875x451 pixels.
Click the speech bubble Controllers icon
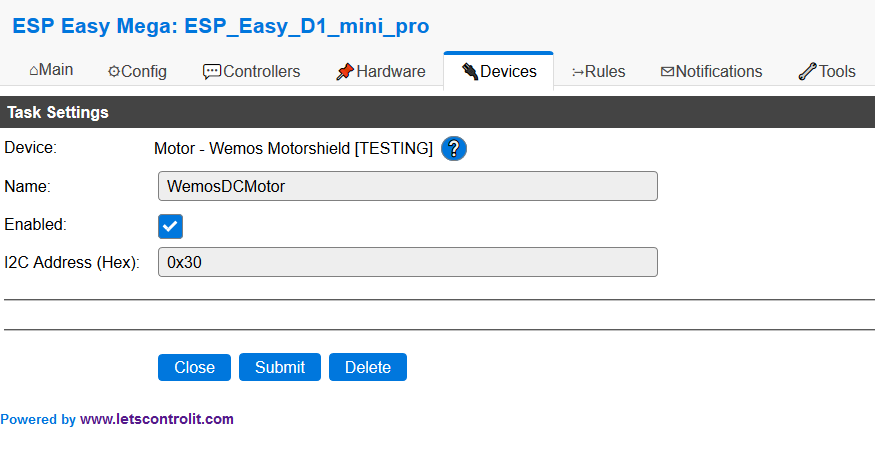212,71
